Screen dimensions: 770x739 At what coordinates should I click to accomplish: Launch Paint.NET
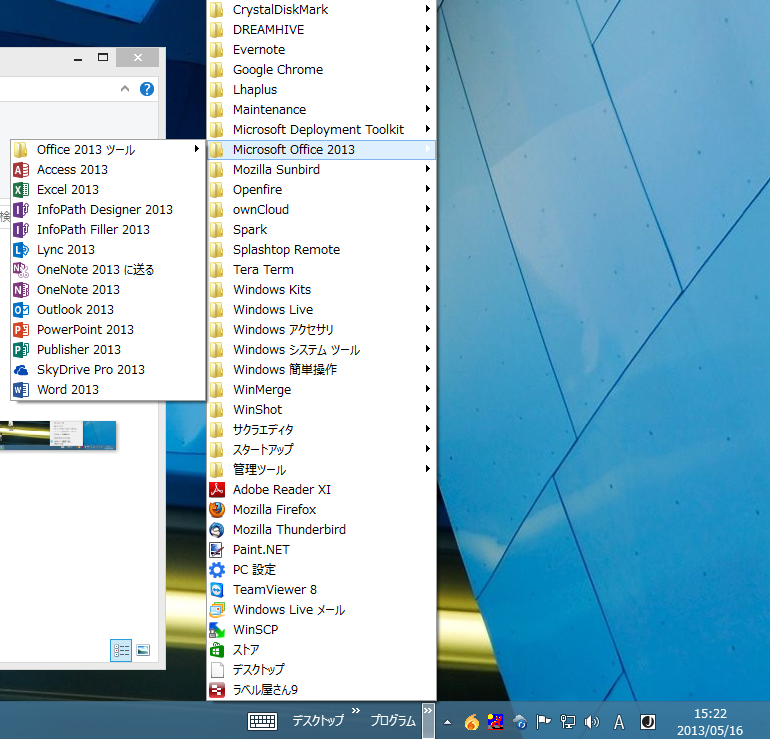click(322, 550)
